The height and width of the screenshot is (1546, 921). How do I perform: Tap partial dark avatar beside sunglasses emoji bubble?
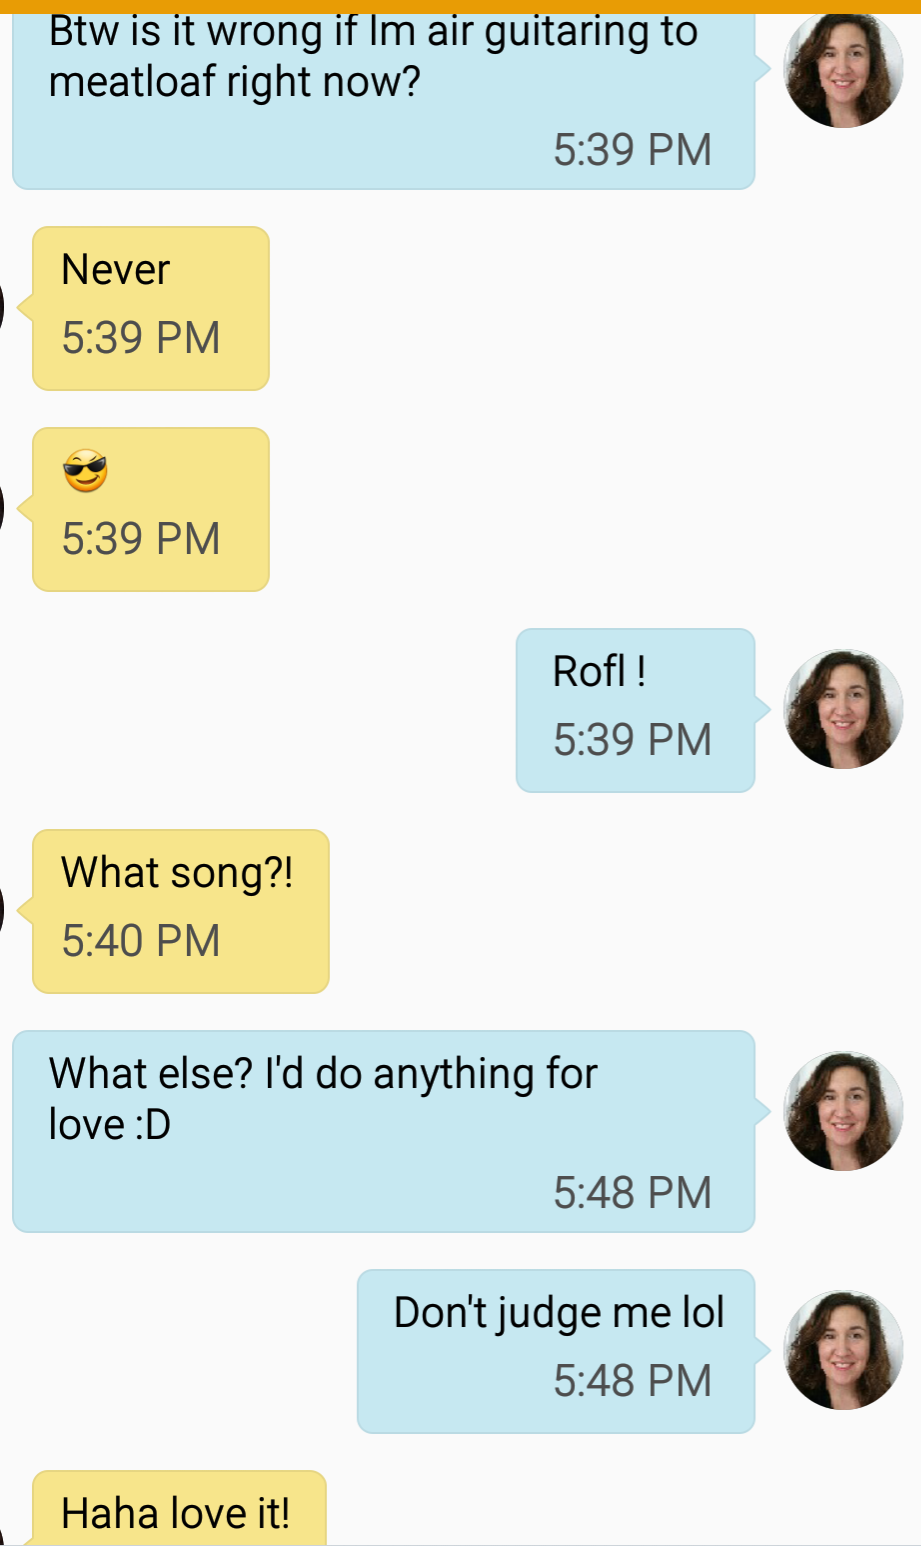tap(3, 508)
